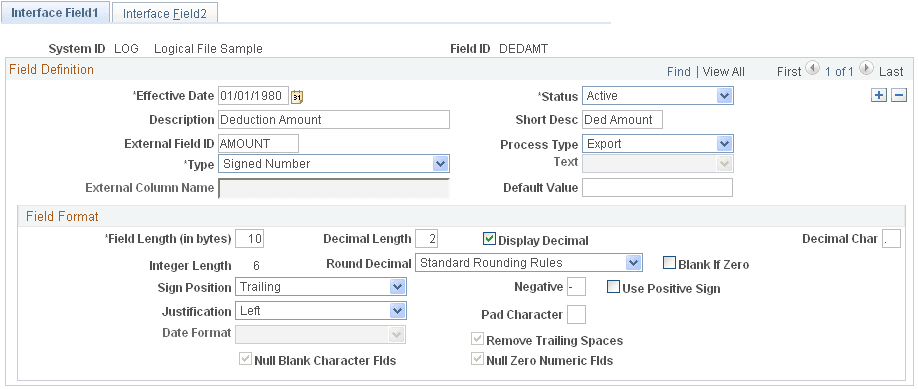Open the Round Decimal dropdown
Image resolution: width=918 pixels, height=389 pixels.
pyautogui.click(x=529, y=263)
